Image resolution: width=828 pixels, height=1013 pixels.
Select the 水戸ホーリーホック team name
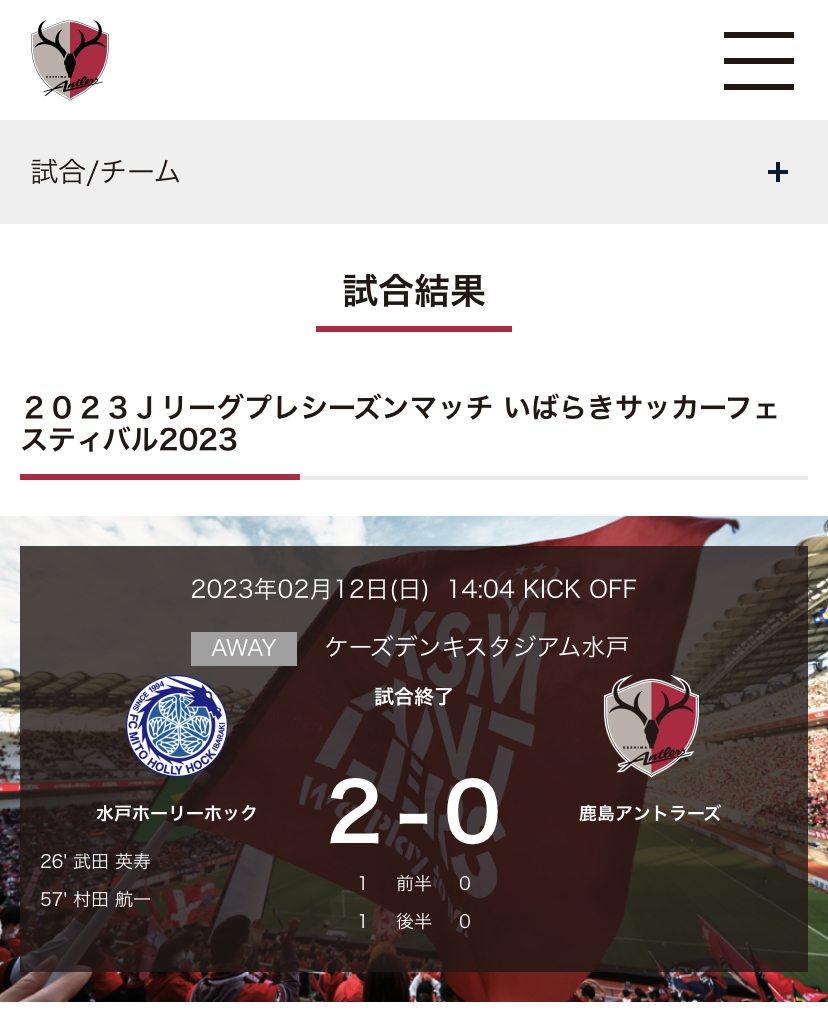pyautogui.click(x=177, y=813)
